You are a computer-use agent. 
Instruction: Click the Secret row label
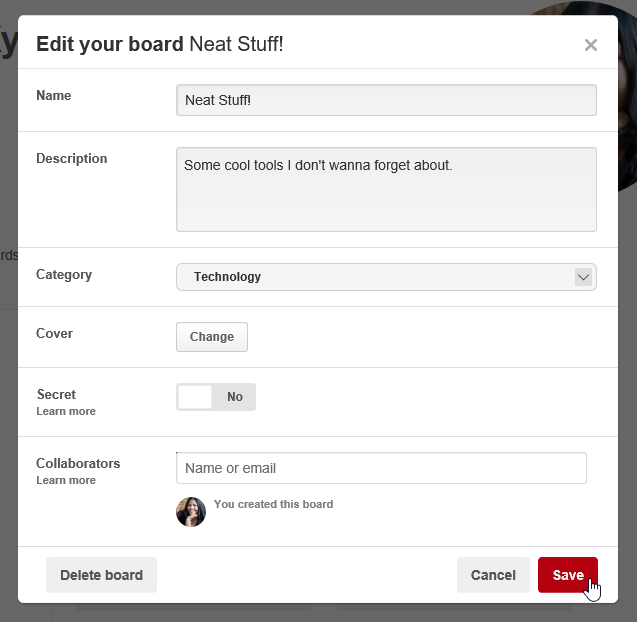(x=56, y=395)
